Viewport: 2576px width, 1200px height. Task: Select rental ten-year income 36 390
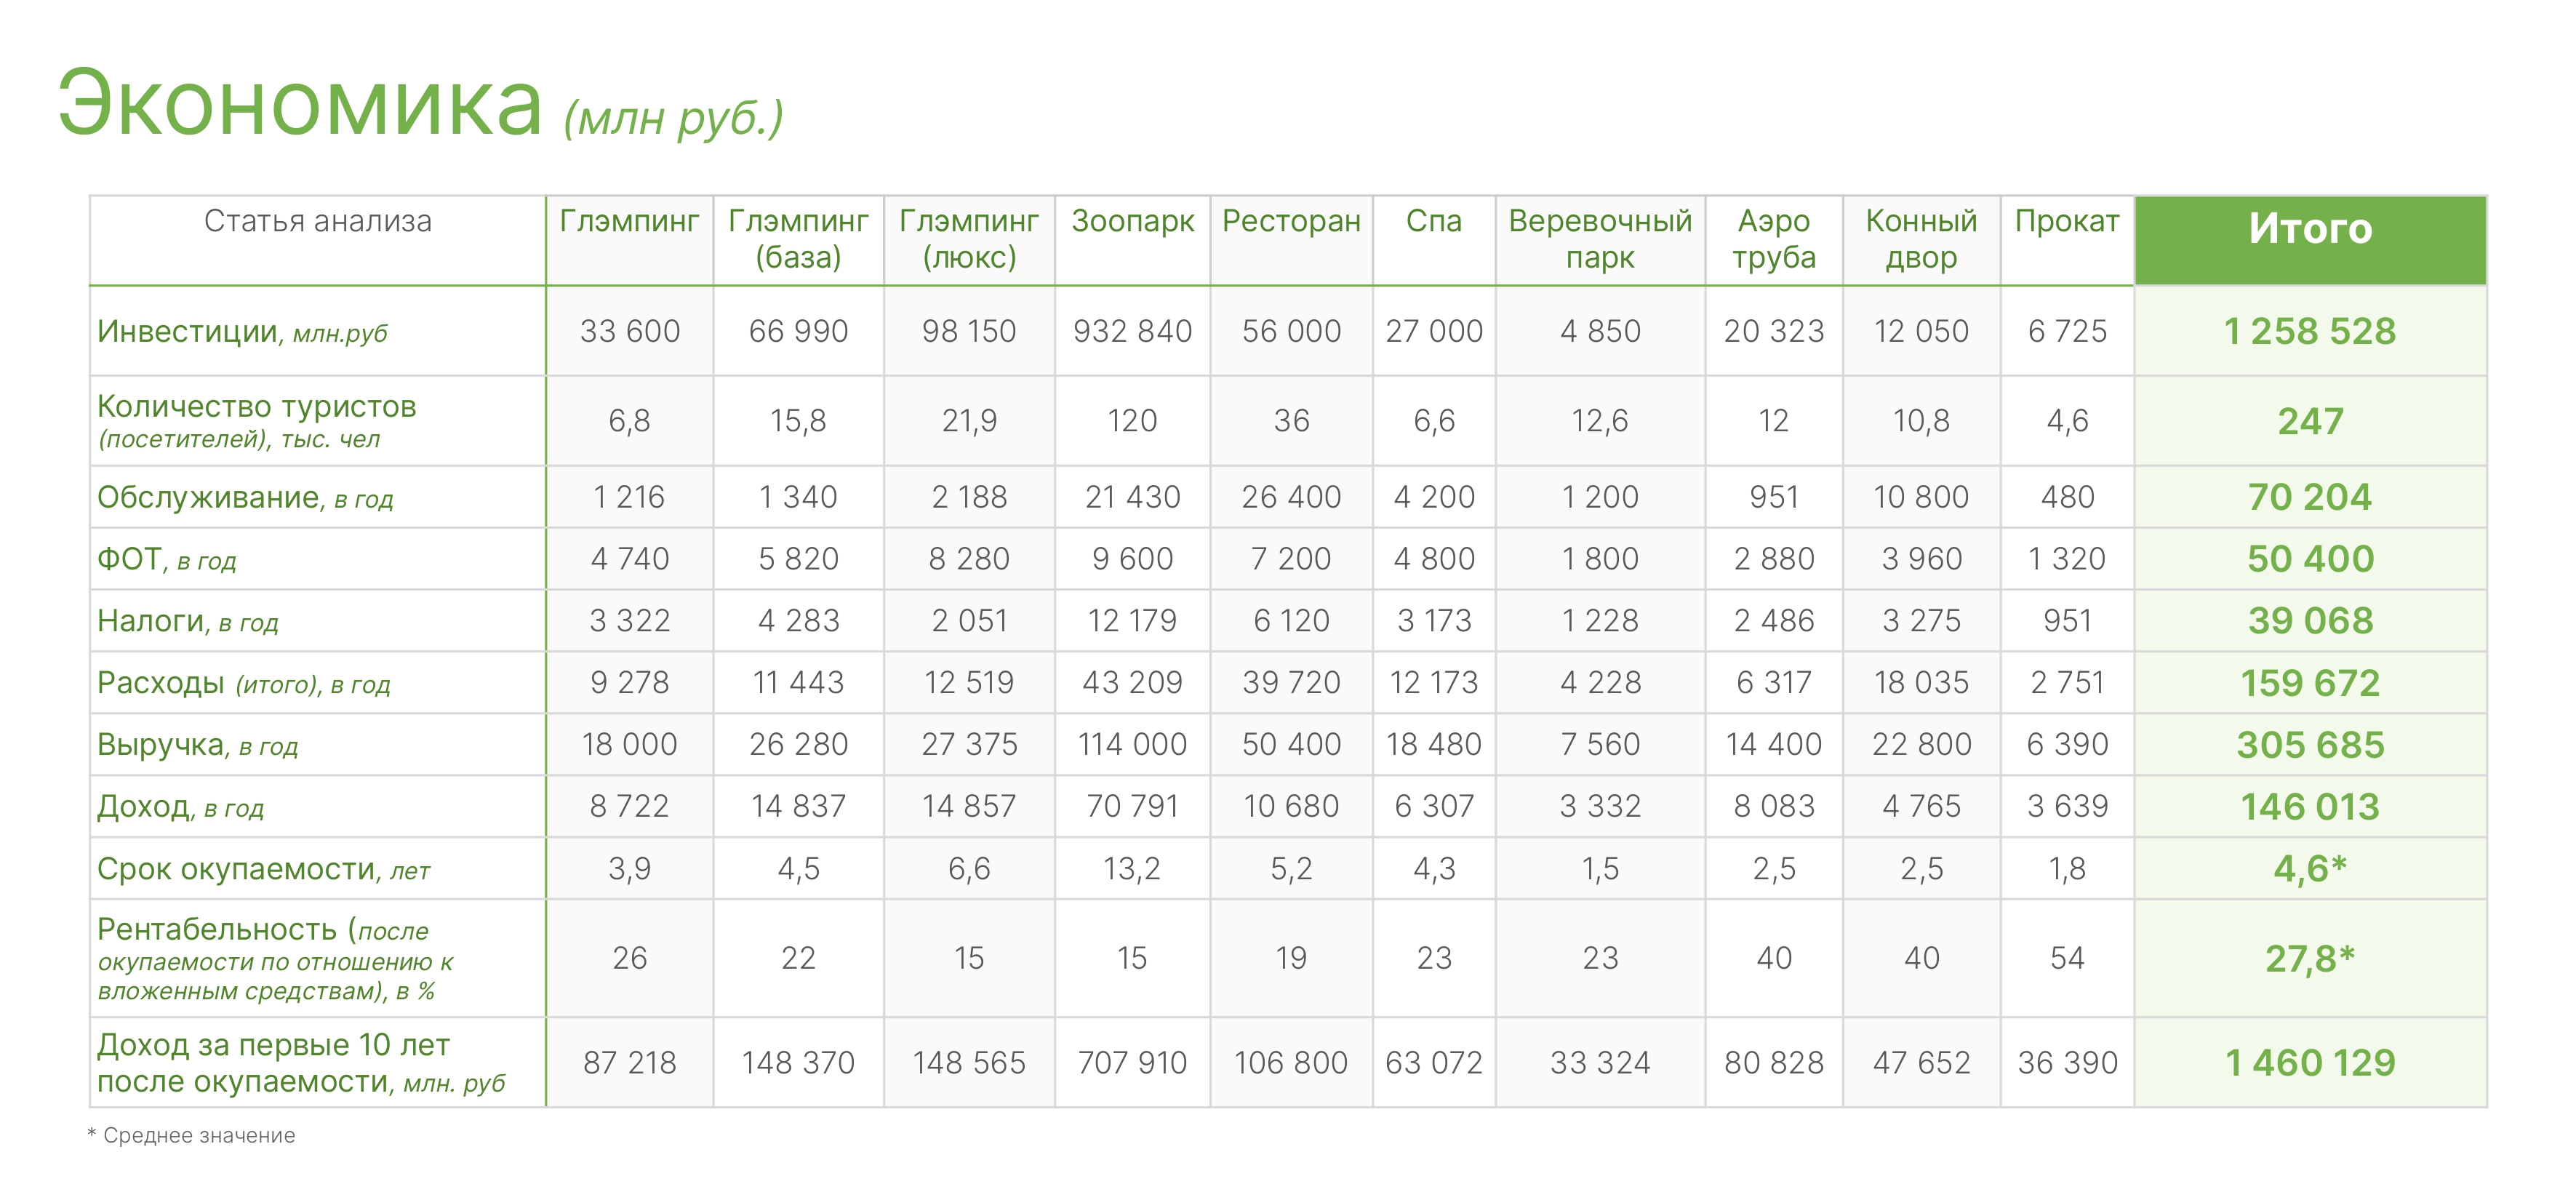(2067, 1063)
